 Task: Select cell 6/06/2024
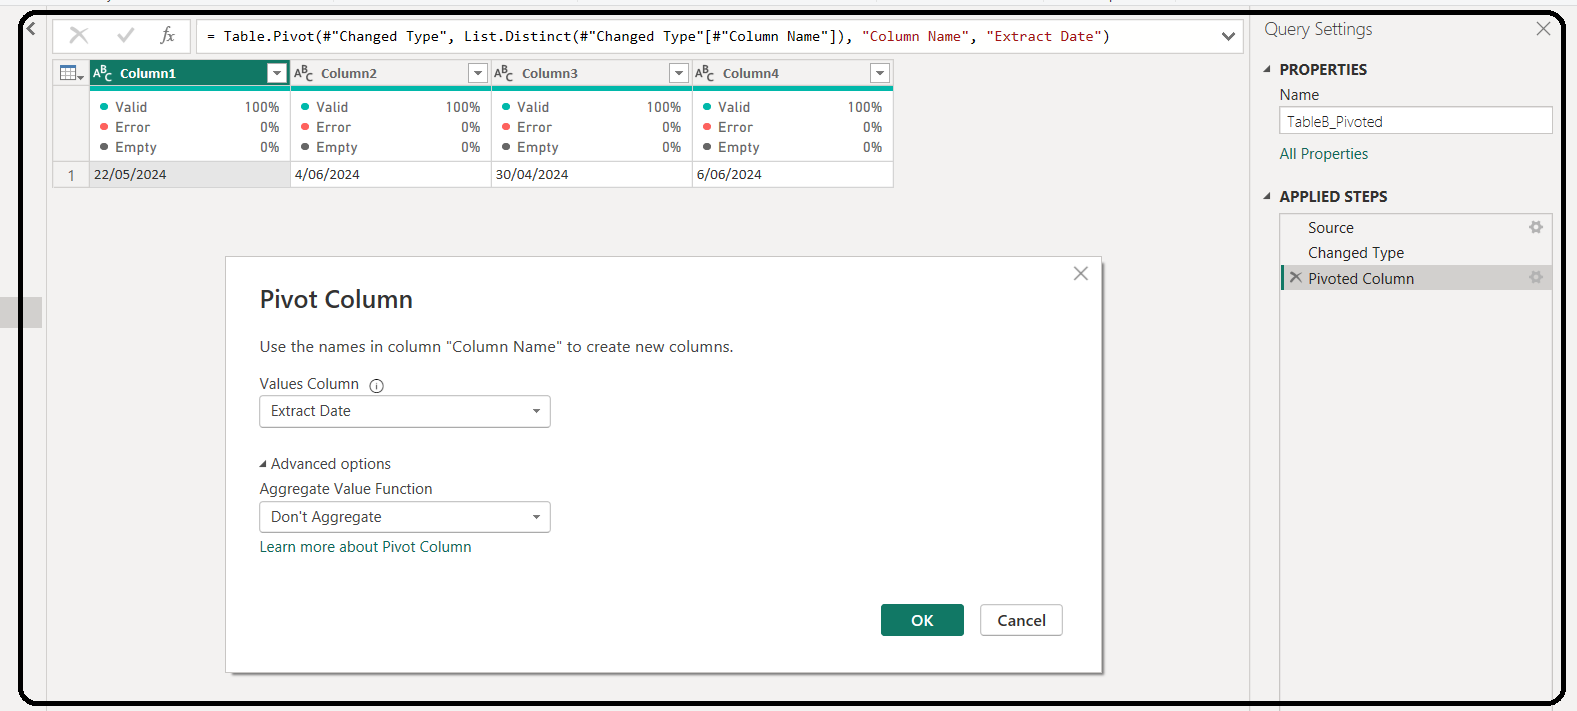[x=793, y=174]
